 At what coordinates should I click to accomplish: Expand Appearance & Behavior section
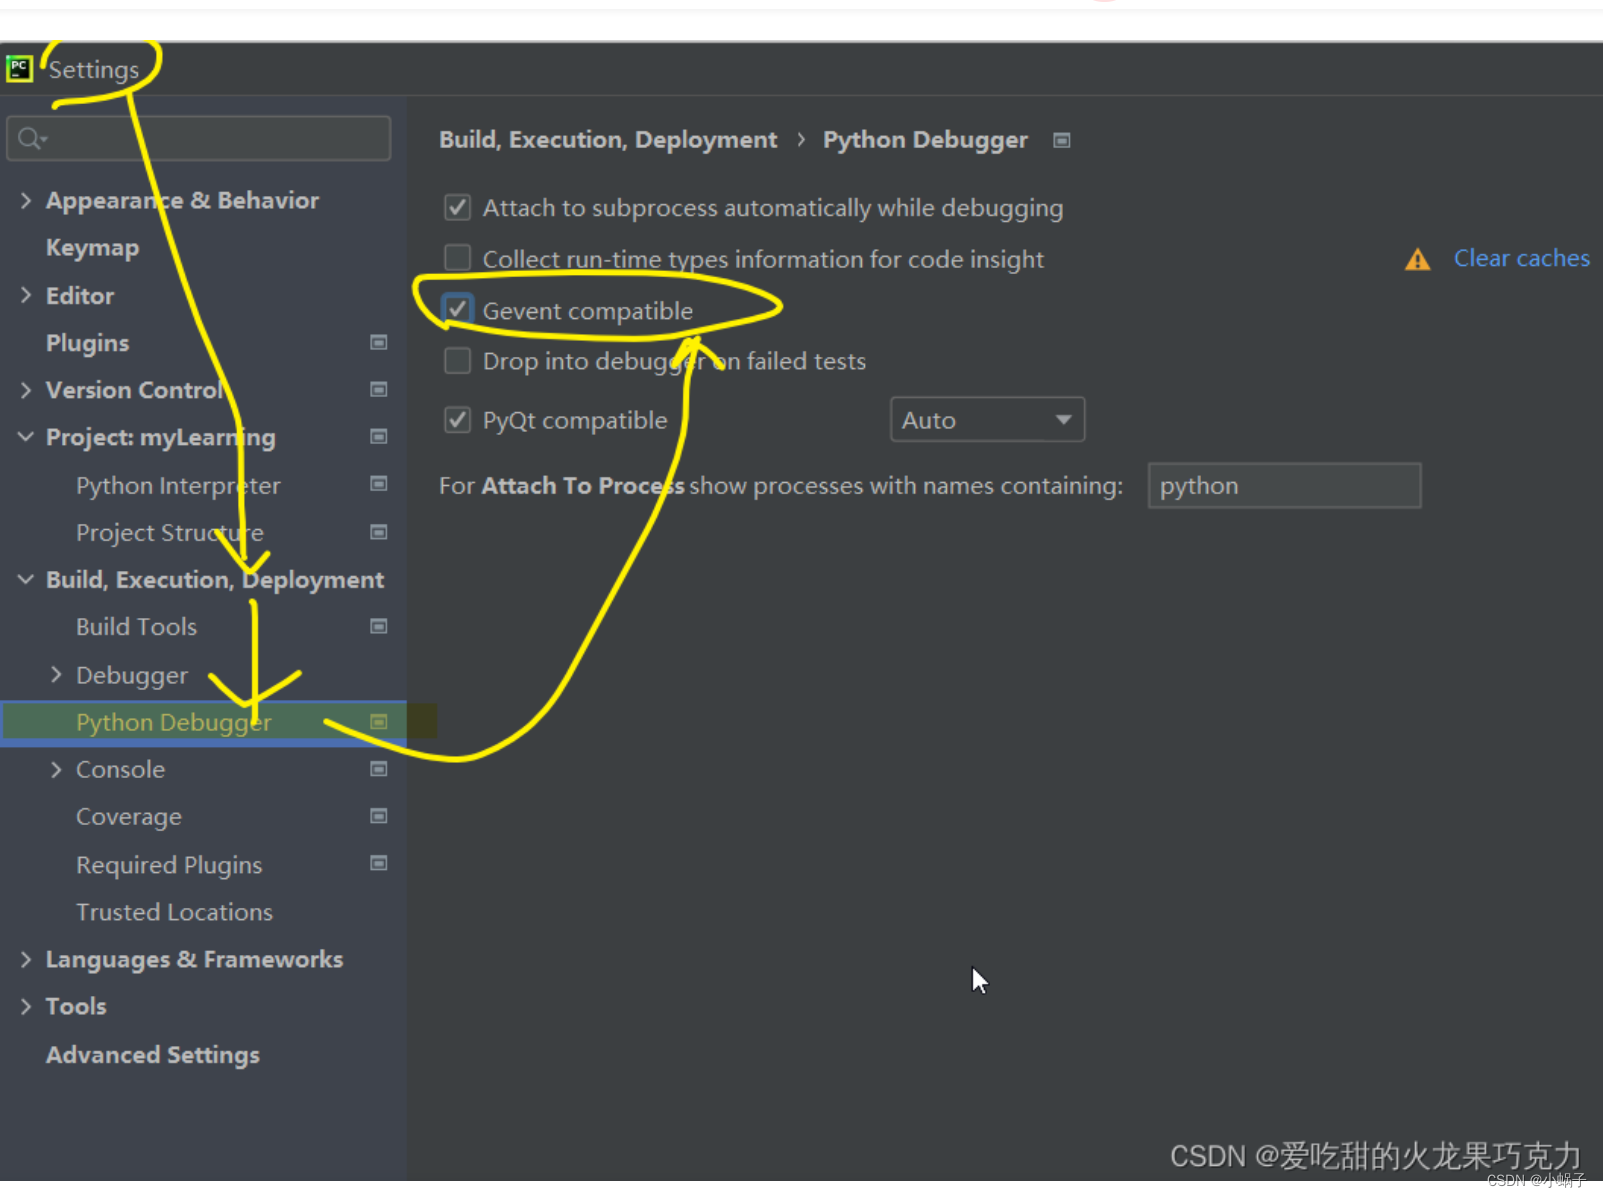point(25,200)
